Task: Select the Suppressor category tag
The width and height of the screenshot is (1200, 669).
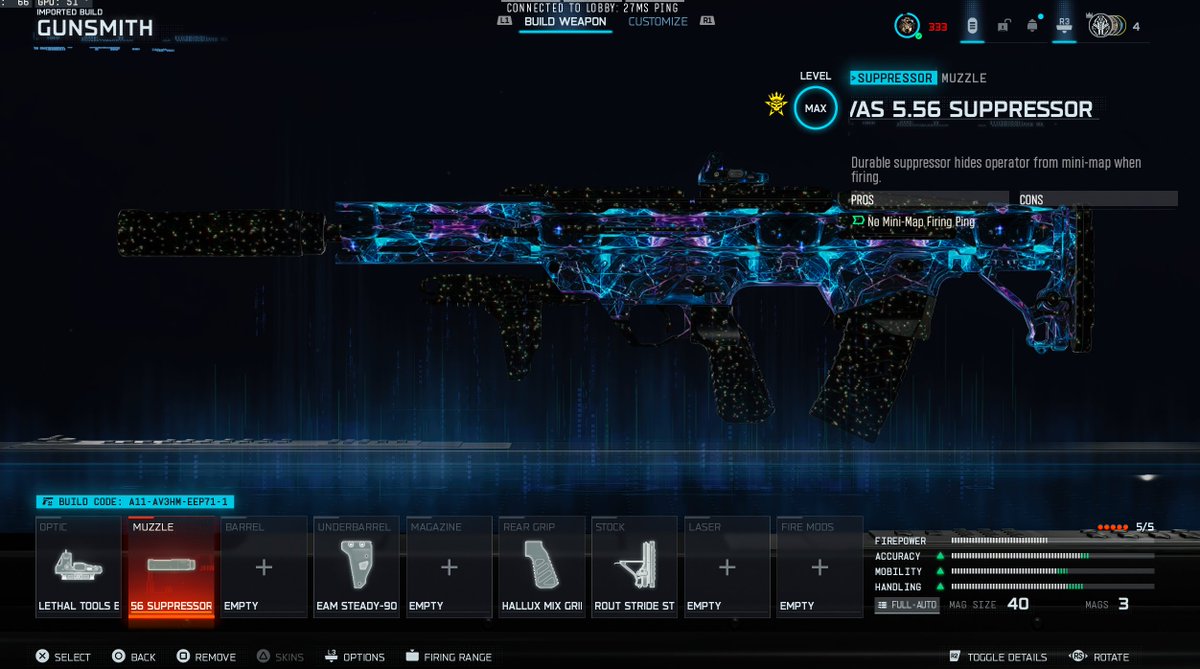Action: [893, 78]
